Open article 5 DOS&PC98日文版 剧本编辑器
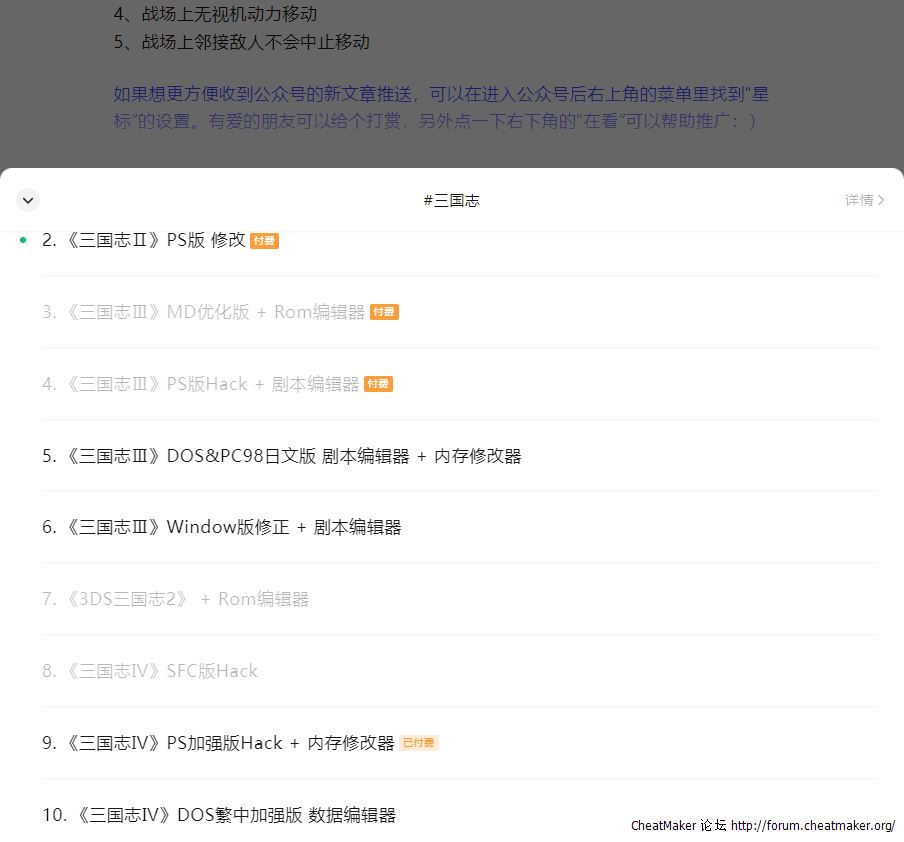Image resolution: width=904 pixels, height=842 pixels. pyautogui.click(x=282, y=456)
